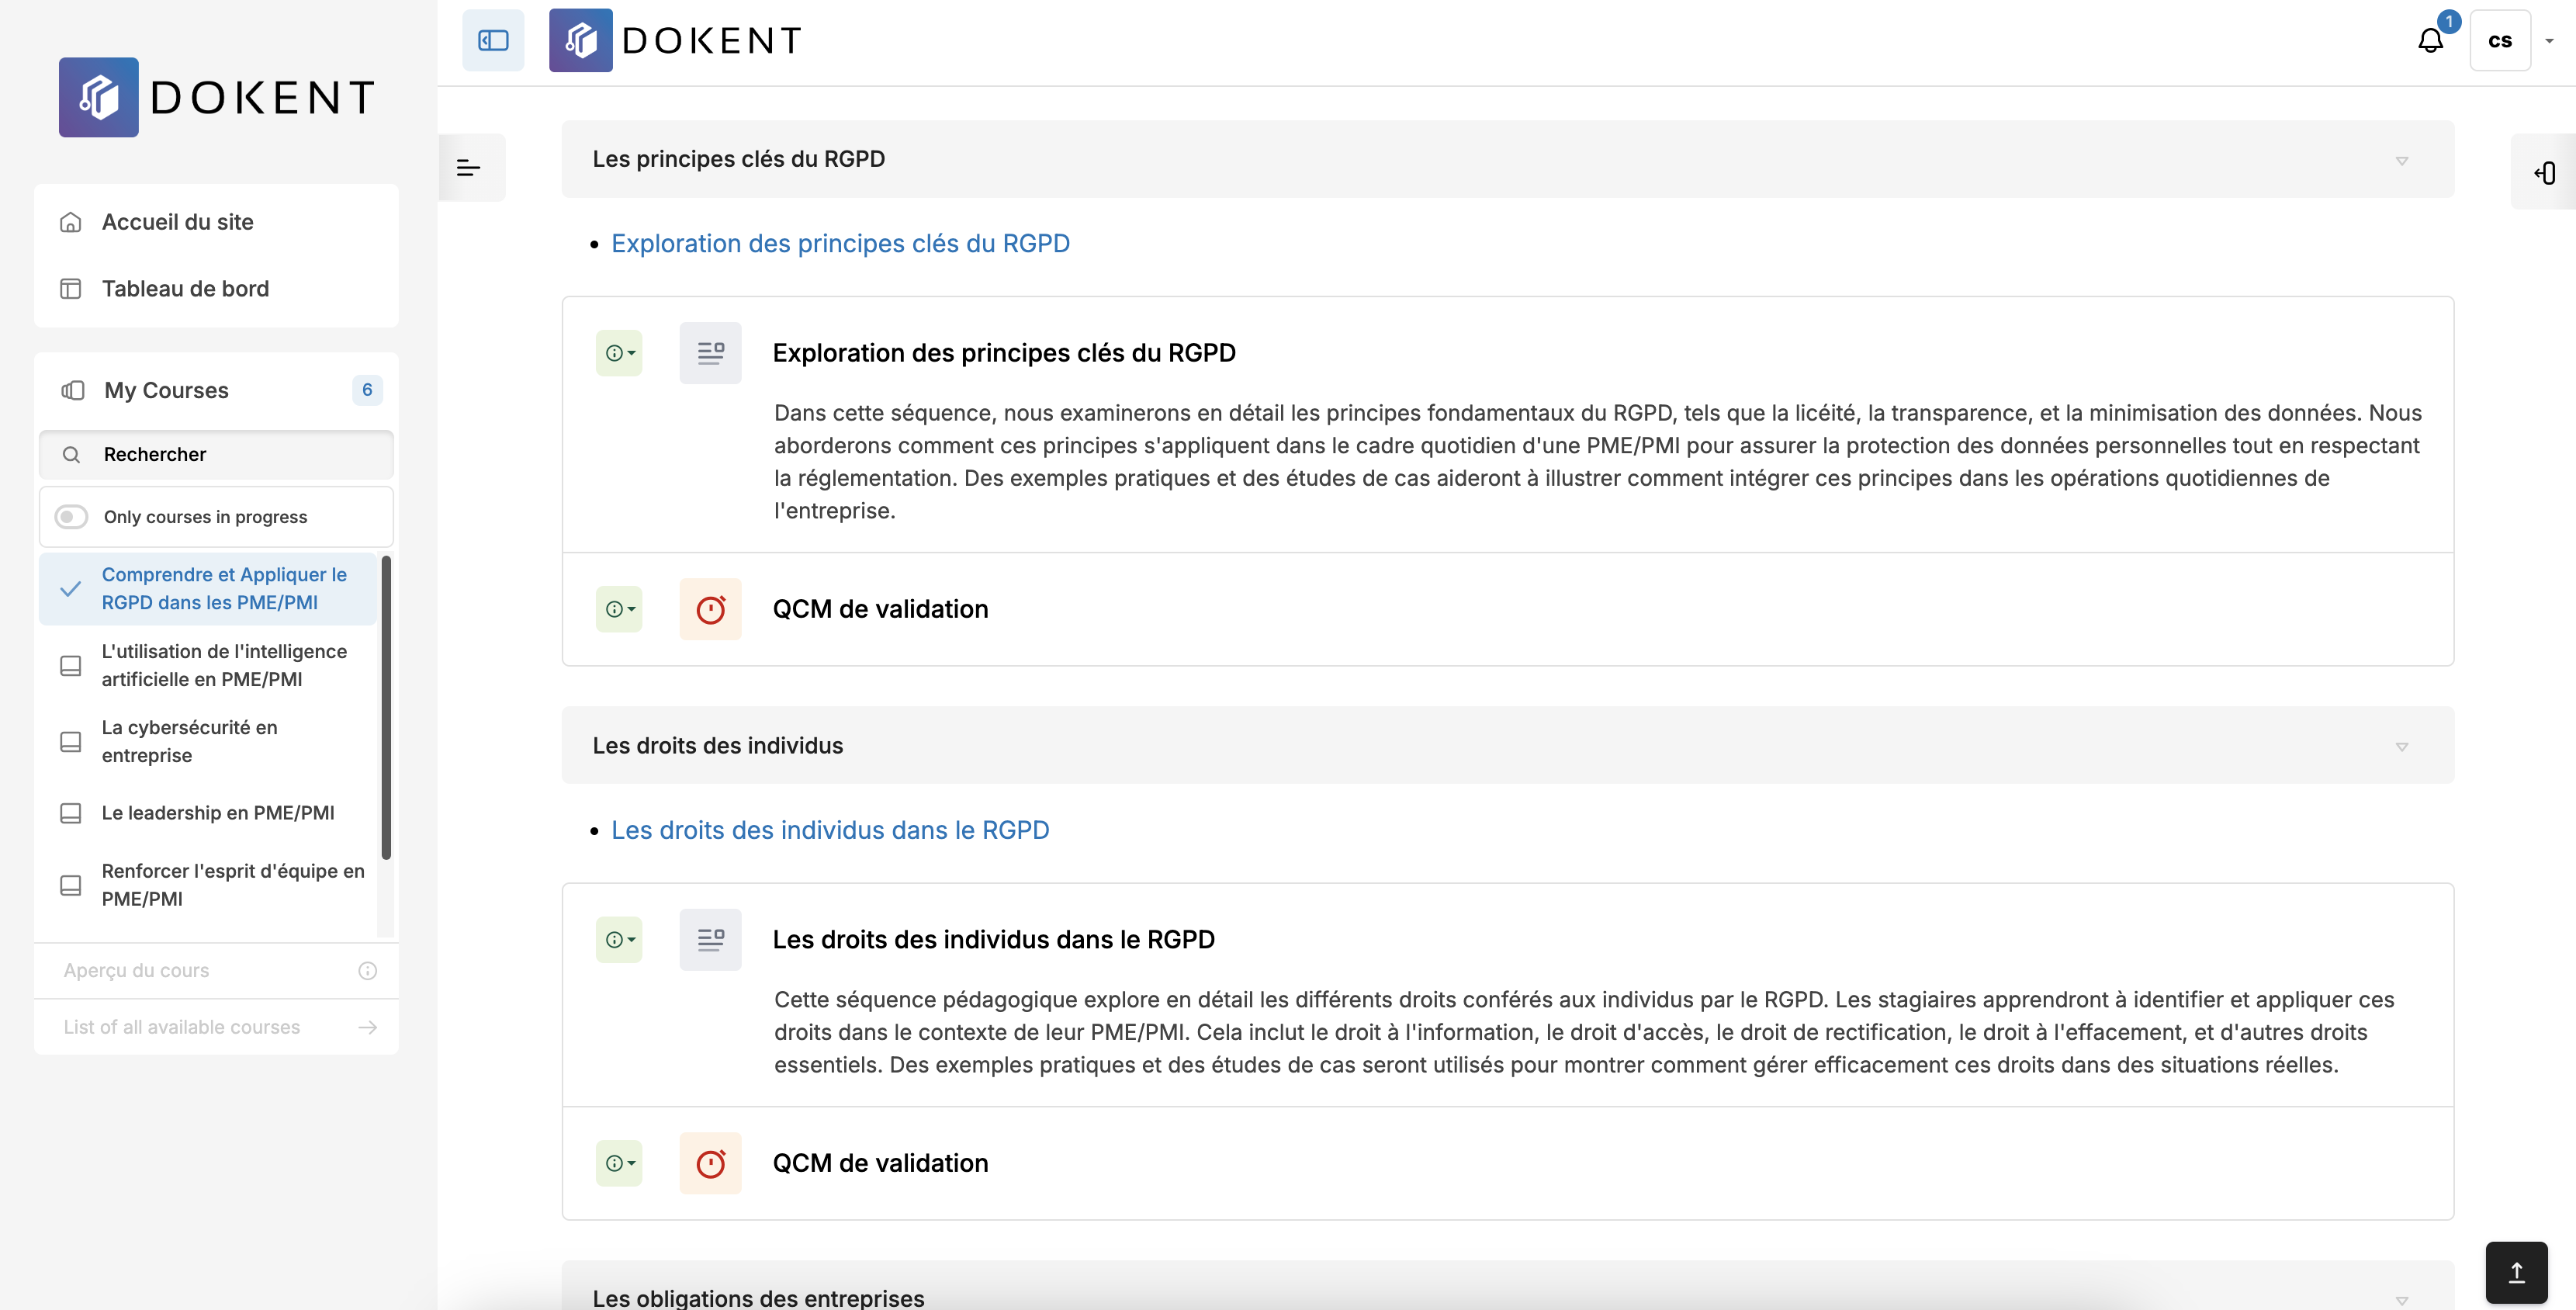Click the My Courses count badge 6
2576x1310 pixels.
(367, 390)
